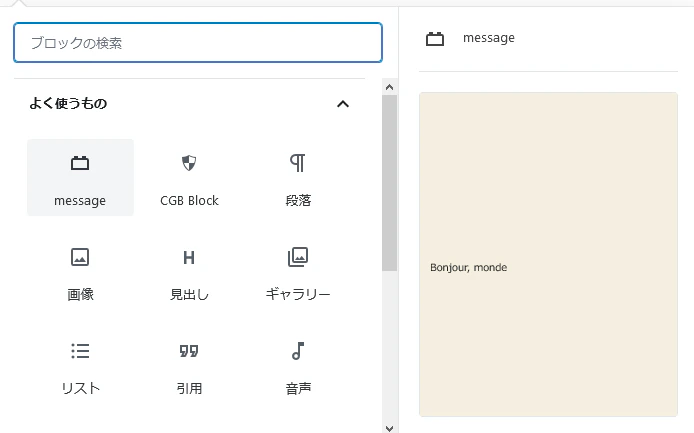
Task: Click the 音声 label
Action: 298,388
